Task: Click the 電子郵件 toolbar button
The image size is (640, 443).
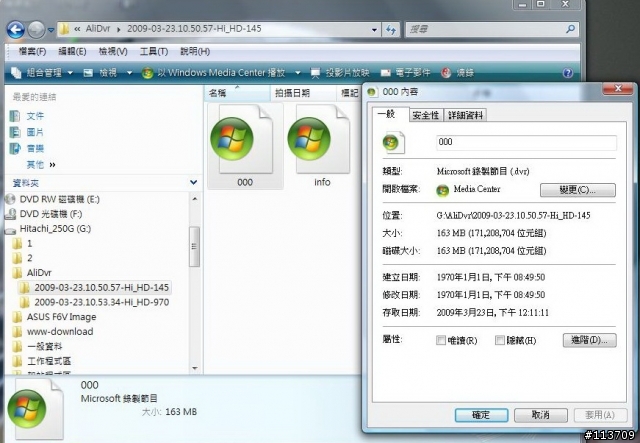Action: tap(406, 73)
